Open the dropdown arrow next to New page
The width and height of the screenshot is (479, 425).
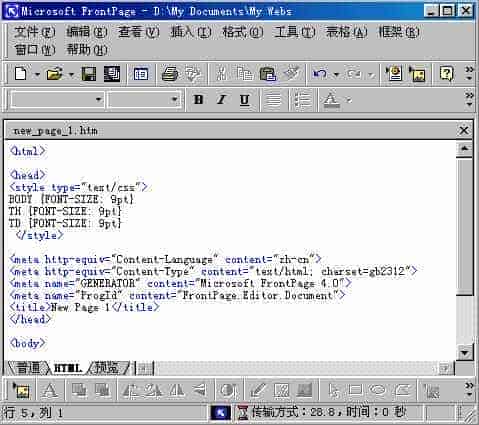point(37,74)
